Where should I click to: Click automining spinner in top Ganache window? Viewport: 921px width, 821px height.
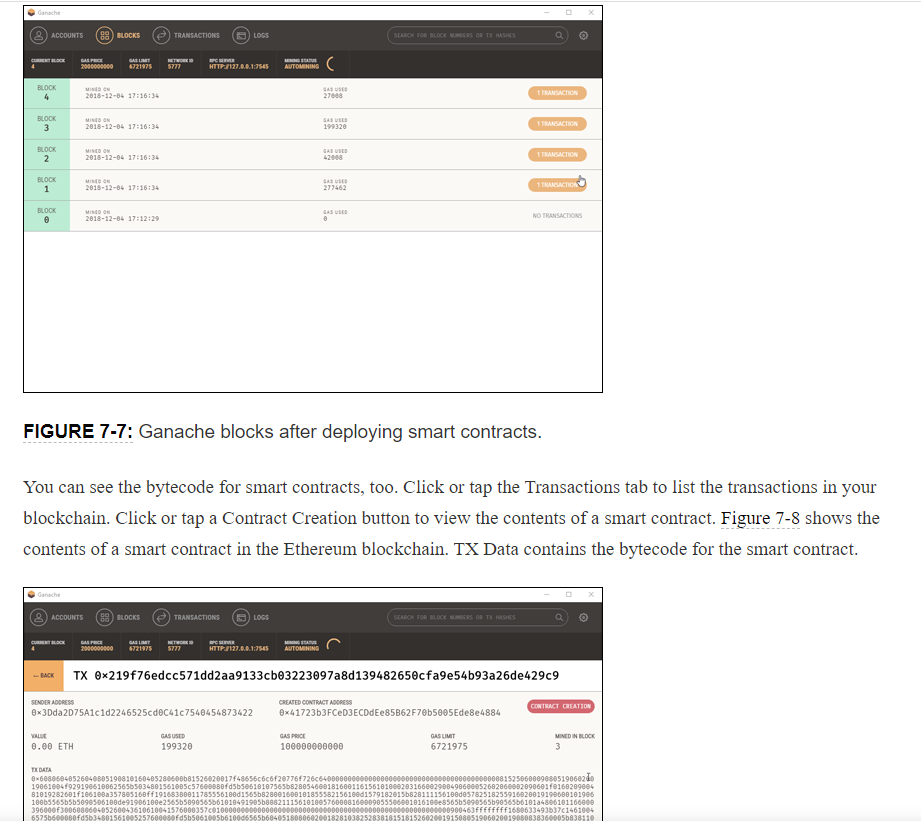pos(331,63)
